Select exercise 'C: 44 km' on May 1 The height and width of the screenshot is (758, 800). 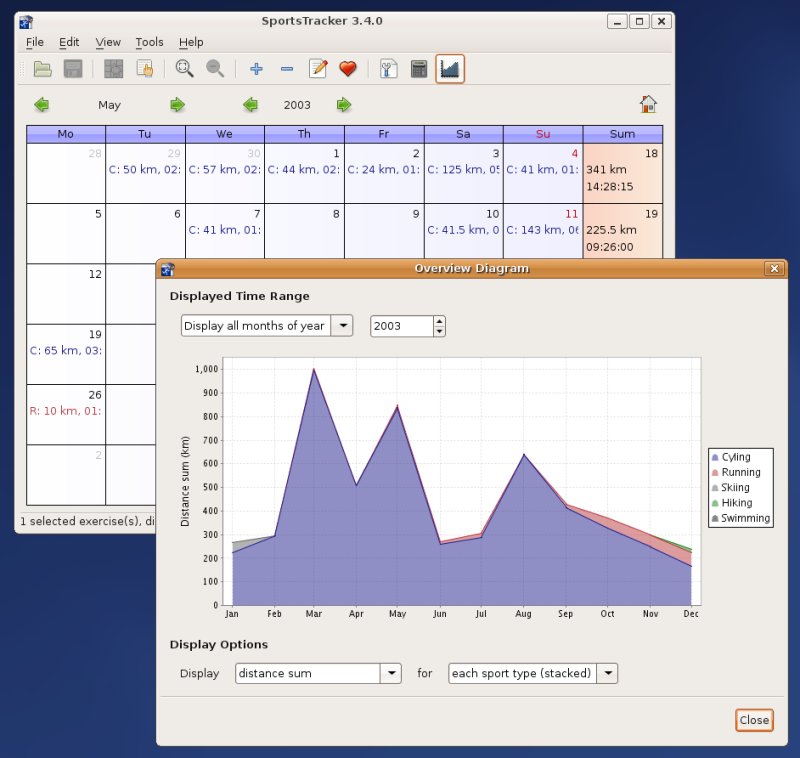(304, 169)
